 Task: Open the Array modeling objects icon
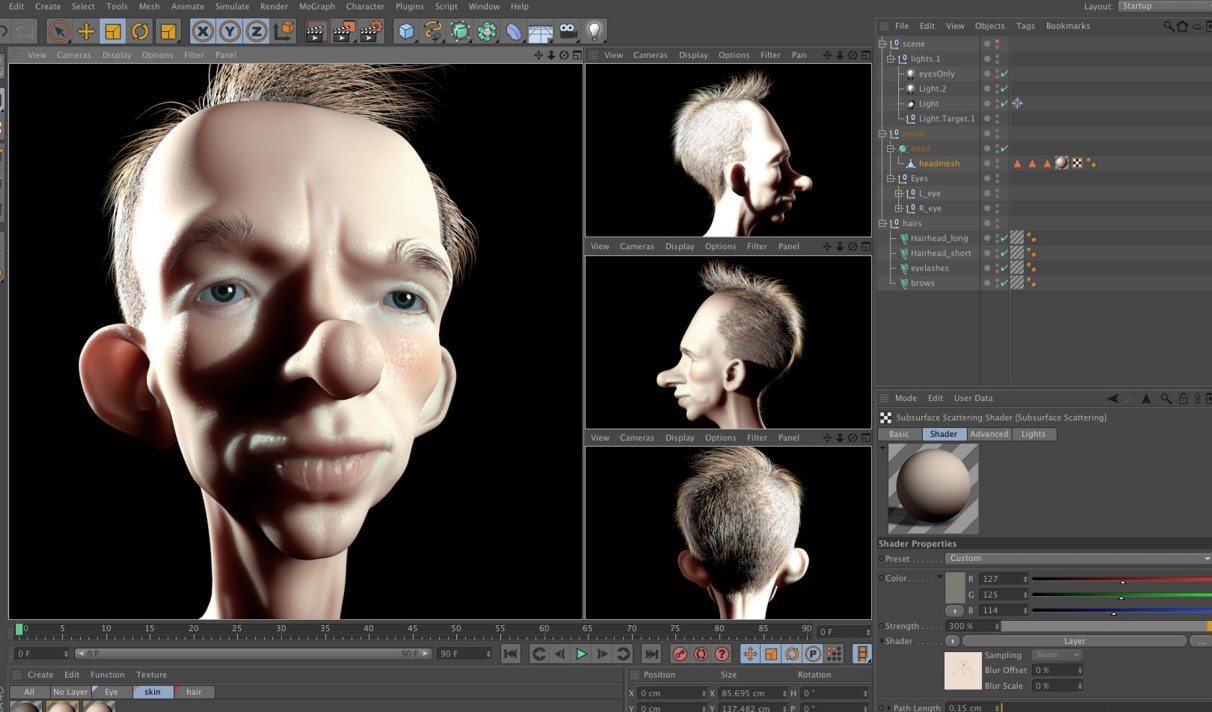pyautogui.click(x=487, y=32)
